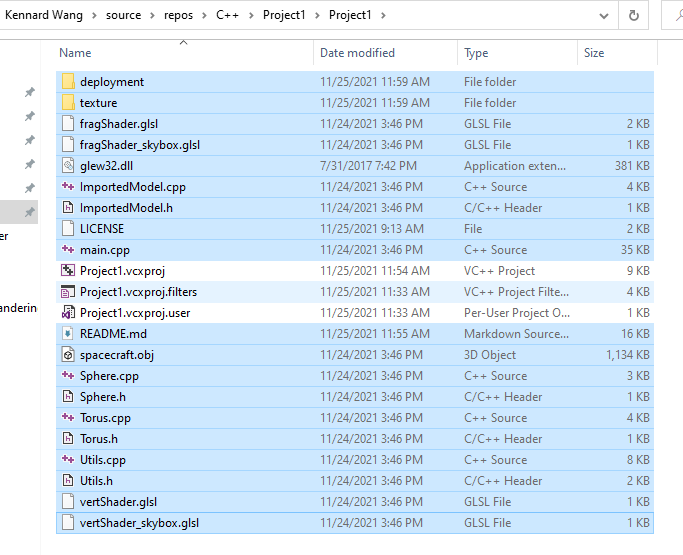Sort by the Type column header

pyautogui.click(x=476, y=53)
